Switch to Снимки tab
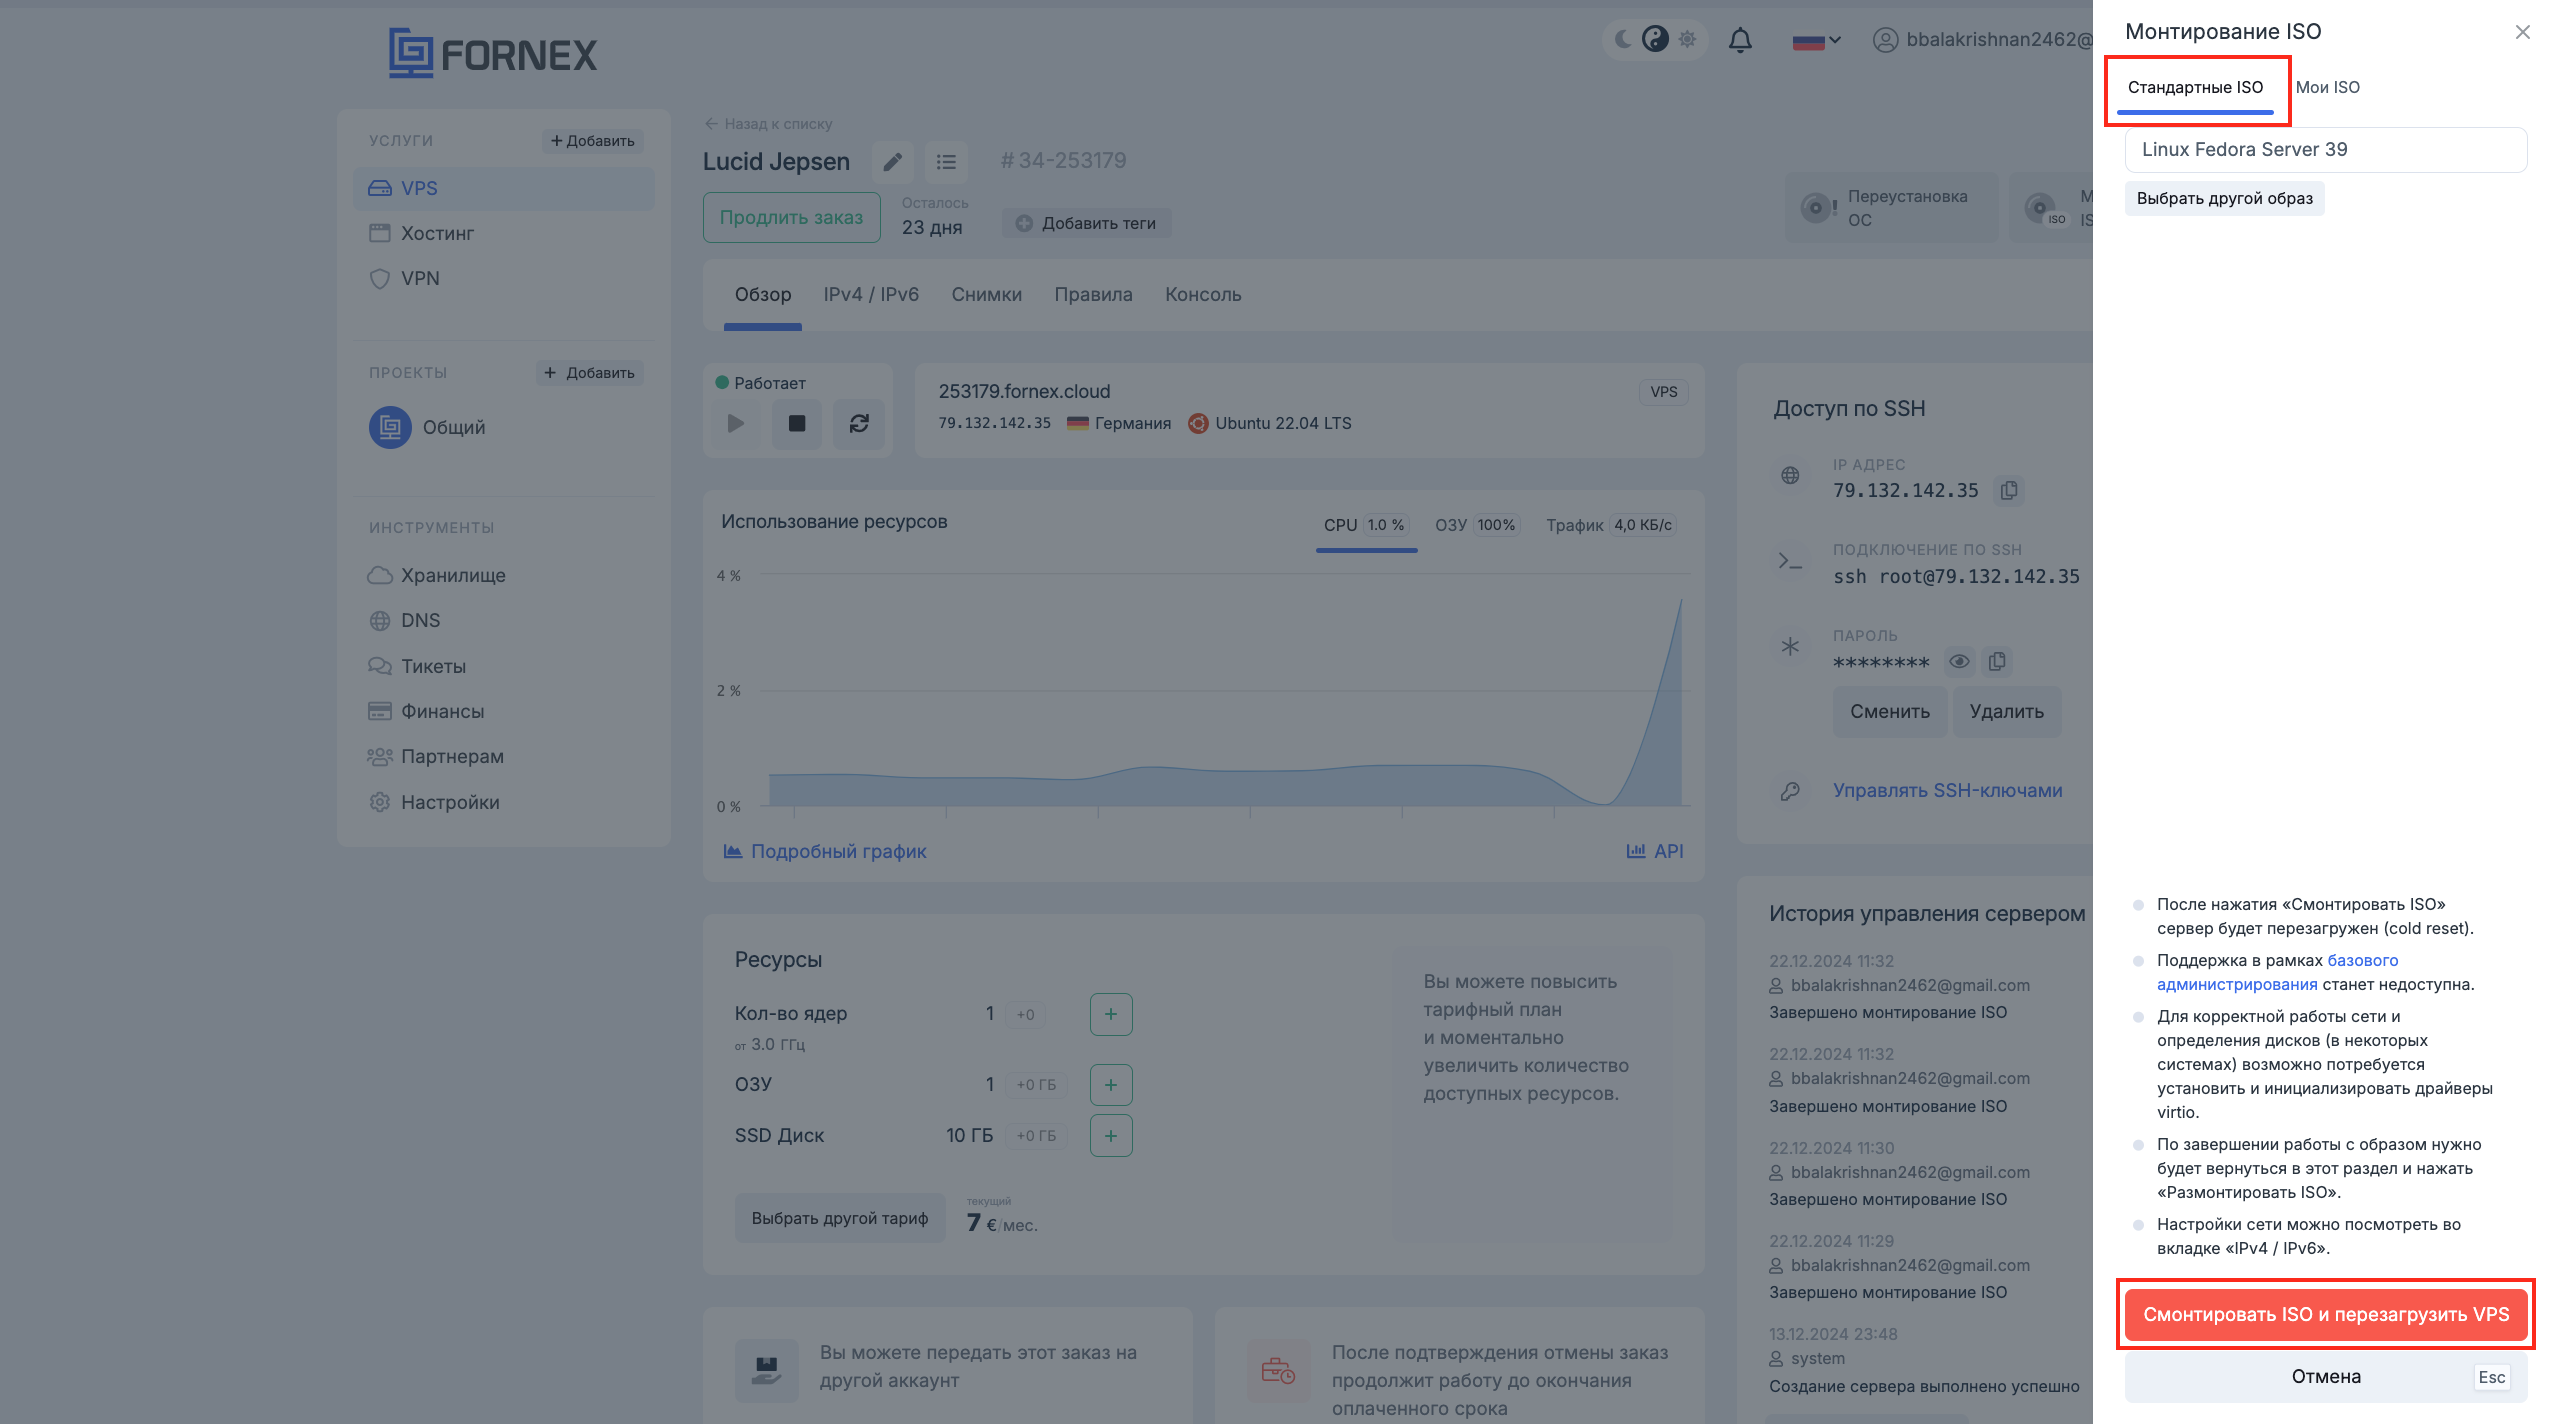This screenshot has width=2560, height=1424. (986, 295)
